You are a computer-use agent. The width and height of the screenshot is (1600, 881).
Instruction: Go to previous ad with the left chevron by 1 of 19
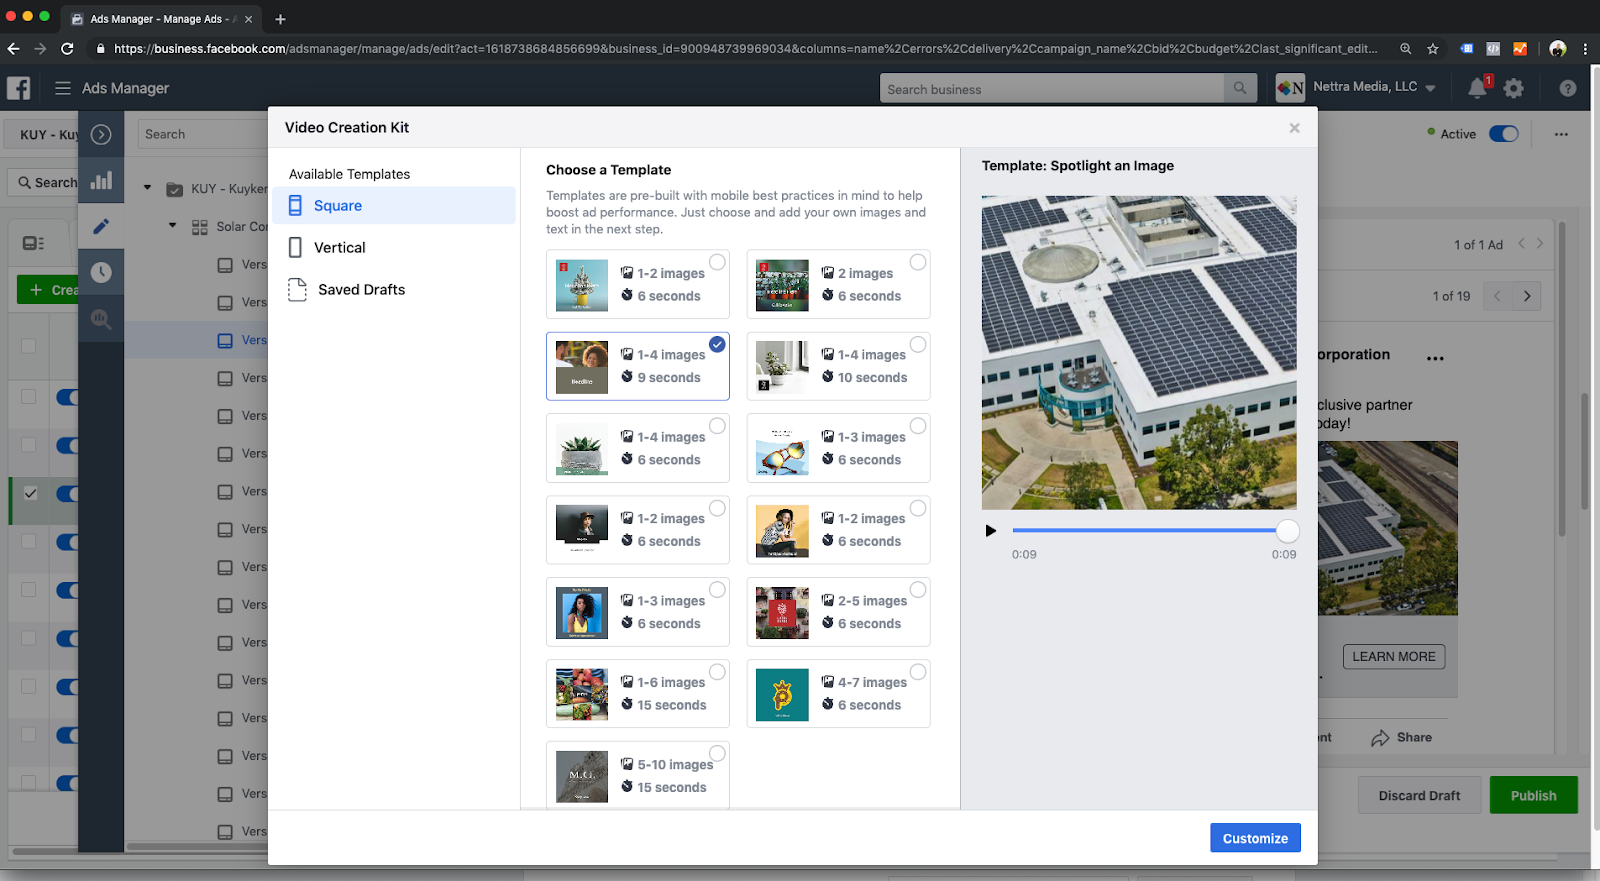coord(1497,296)
